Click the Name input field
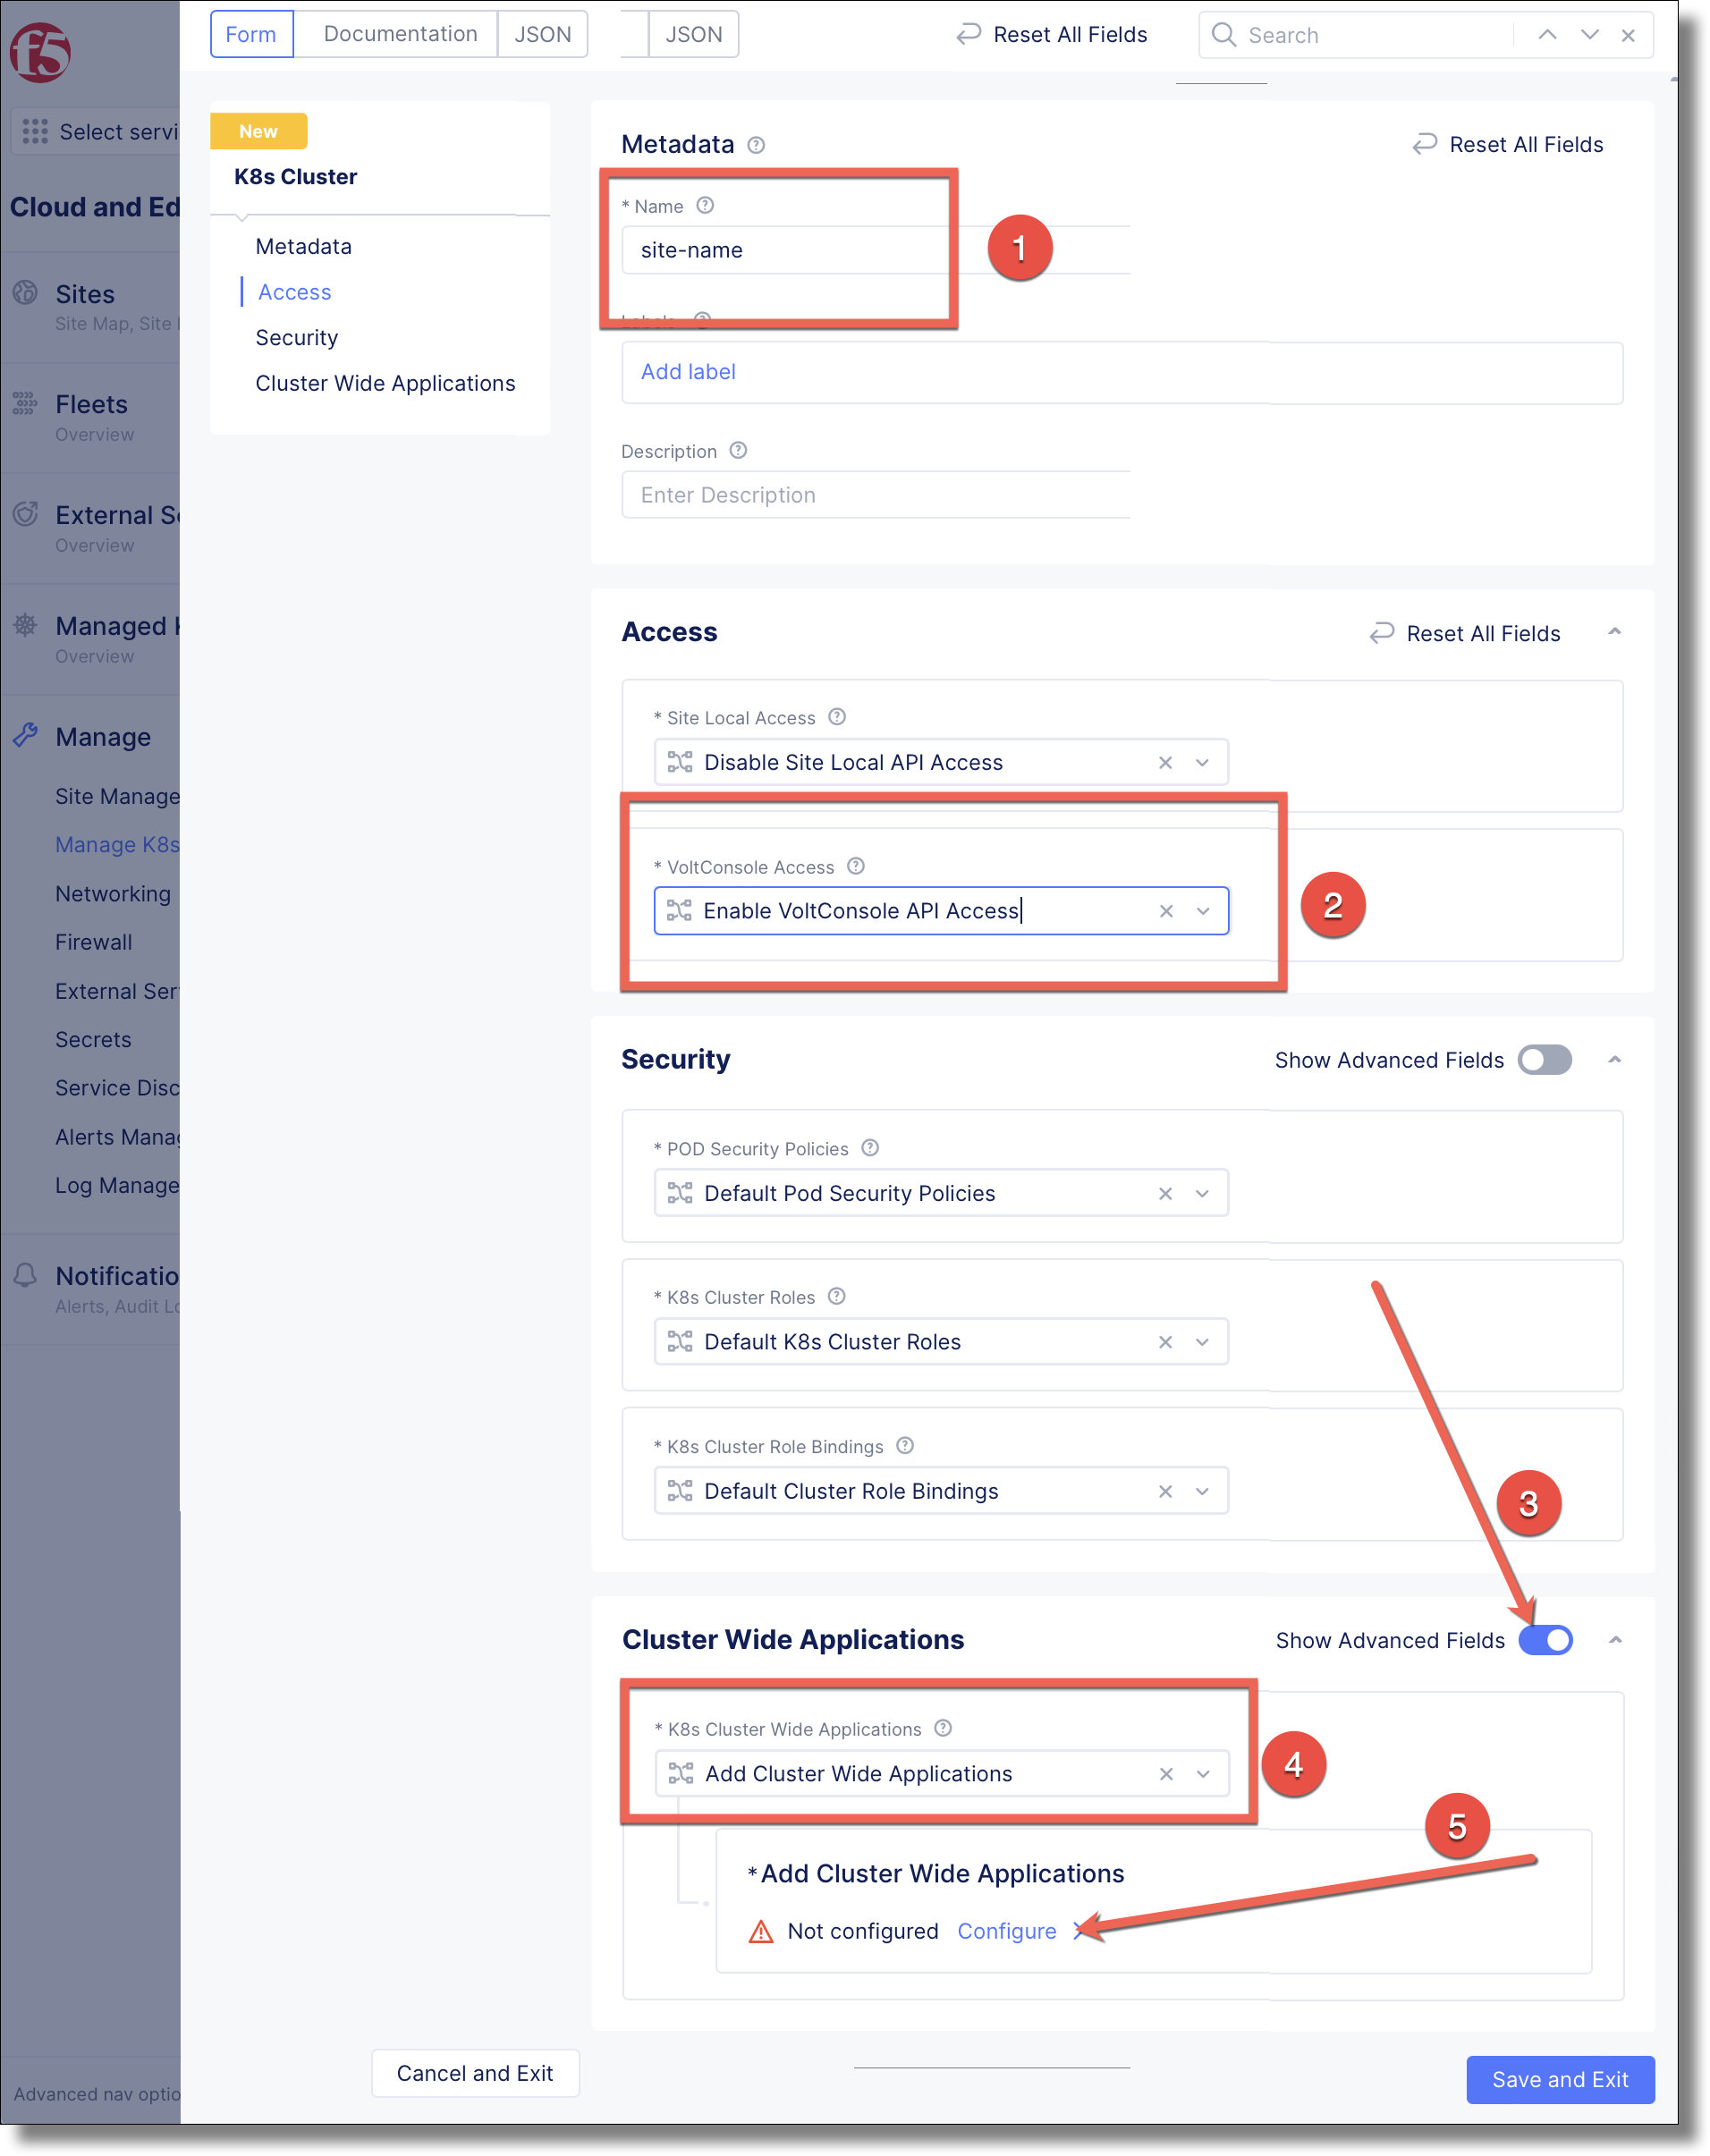Viewport: 1710px width, 2156px height. tap(876, 250)
